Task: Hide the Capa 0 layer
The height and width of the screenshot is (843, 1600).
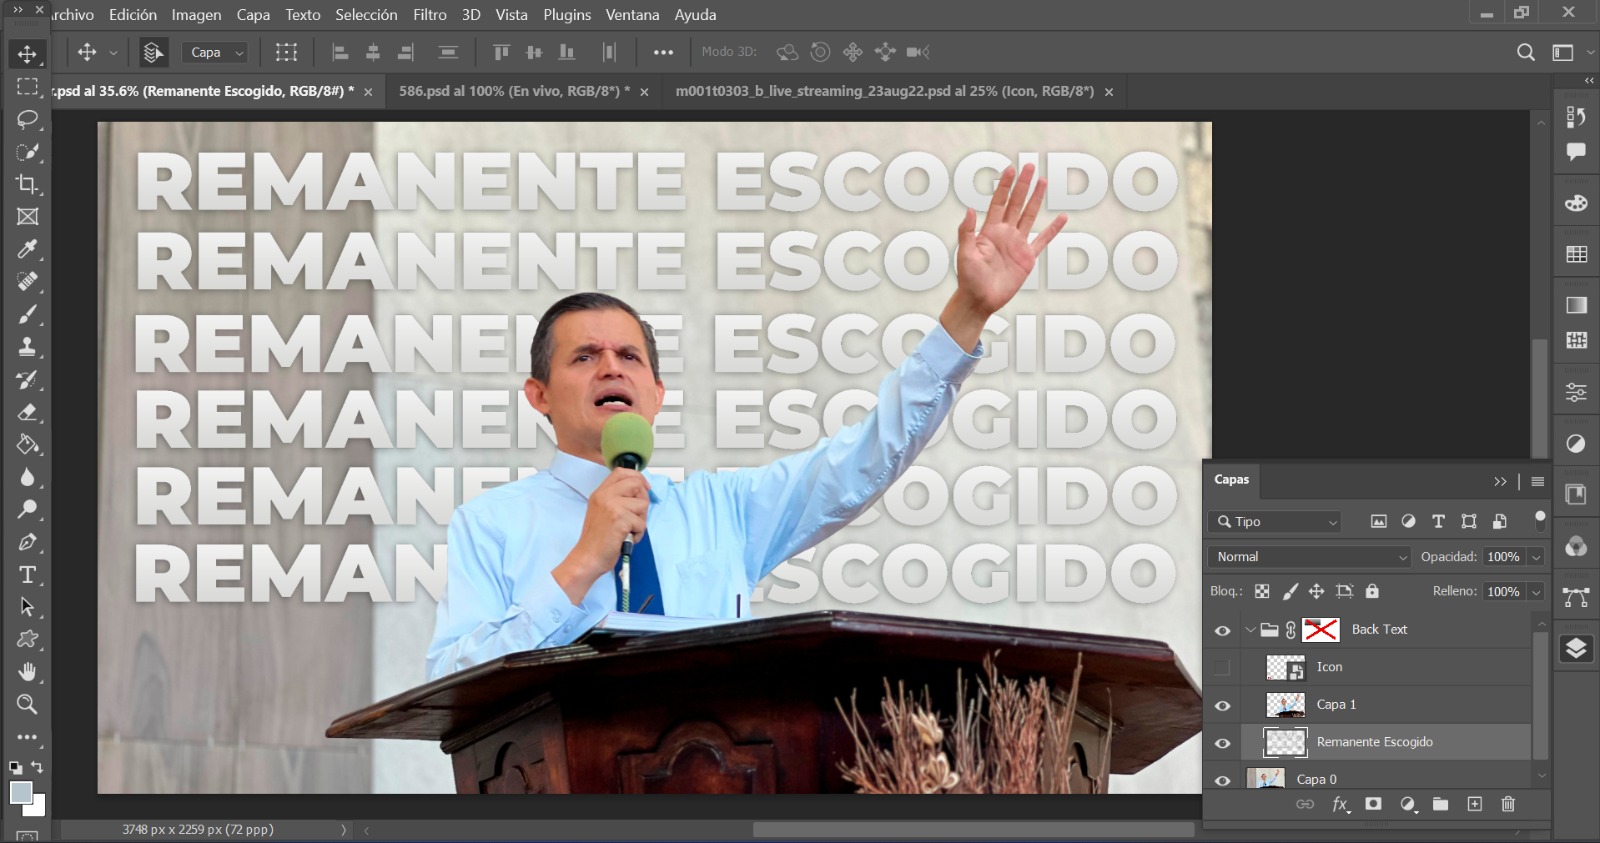Action: (x=1222, y=780)
